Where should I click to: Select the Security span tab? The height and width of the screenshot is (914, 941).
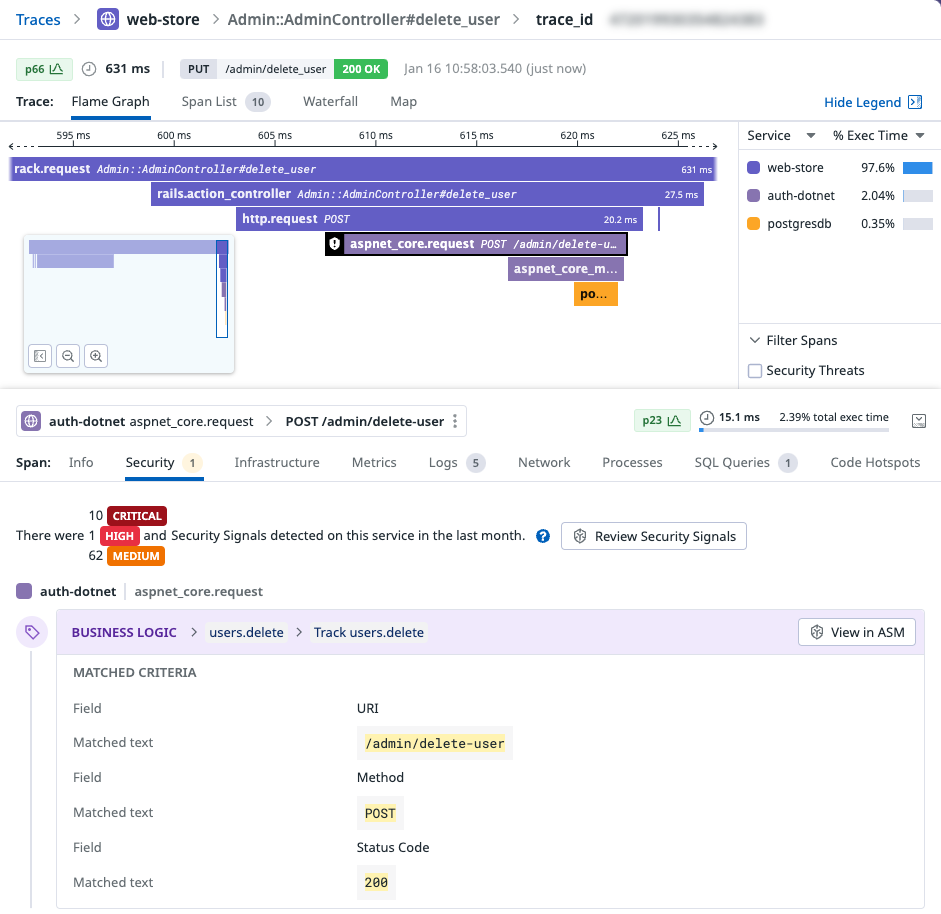pos(164,463)
